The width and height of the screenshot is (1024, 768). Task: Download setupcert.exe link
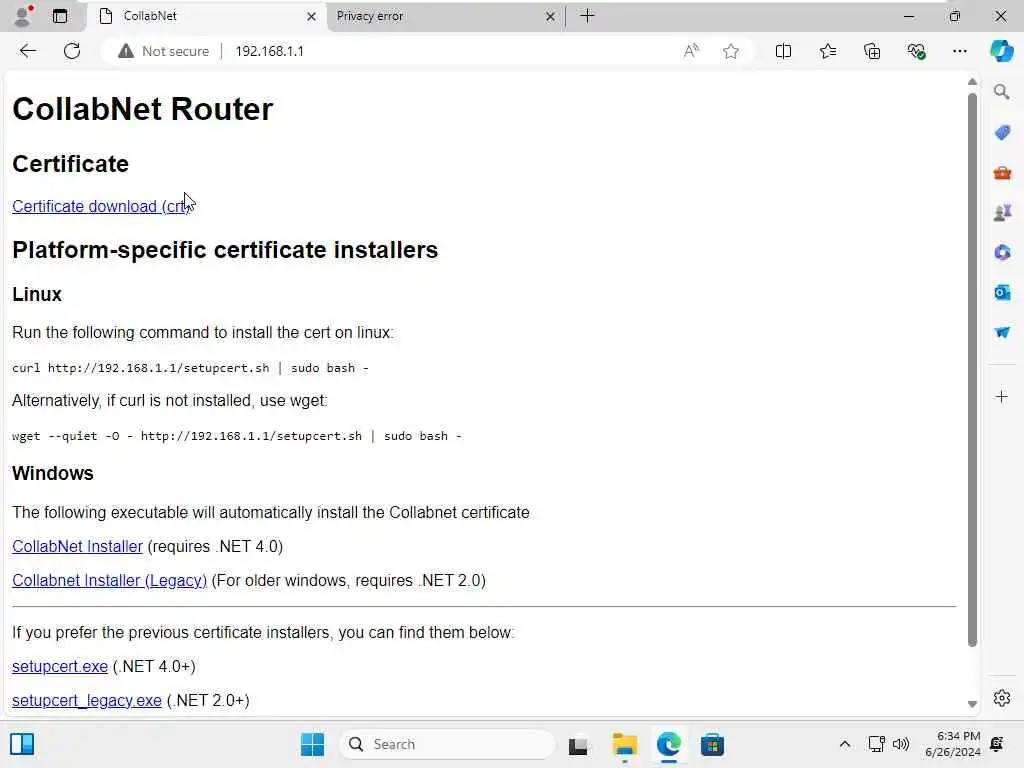click(59, 667)
